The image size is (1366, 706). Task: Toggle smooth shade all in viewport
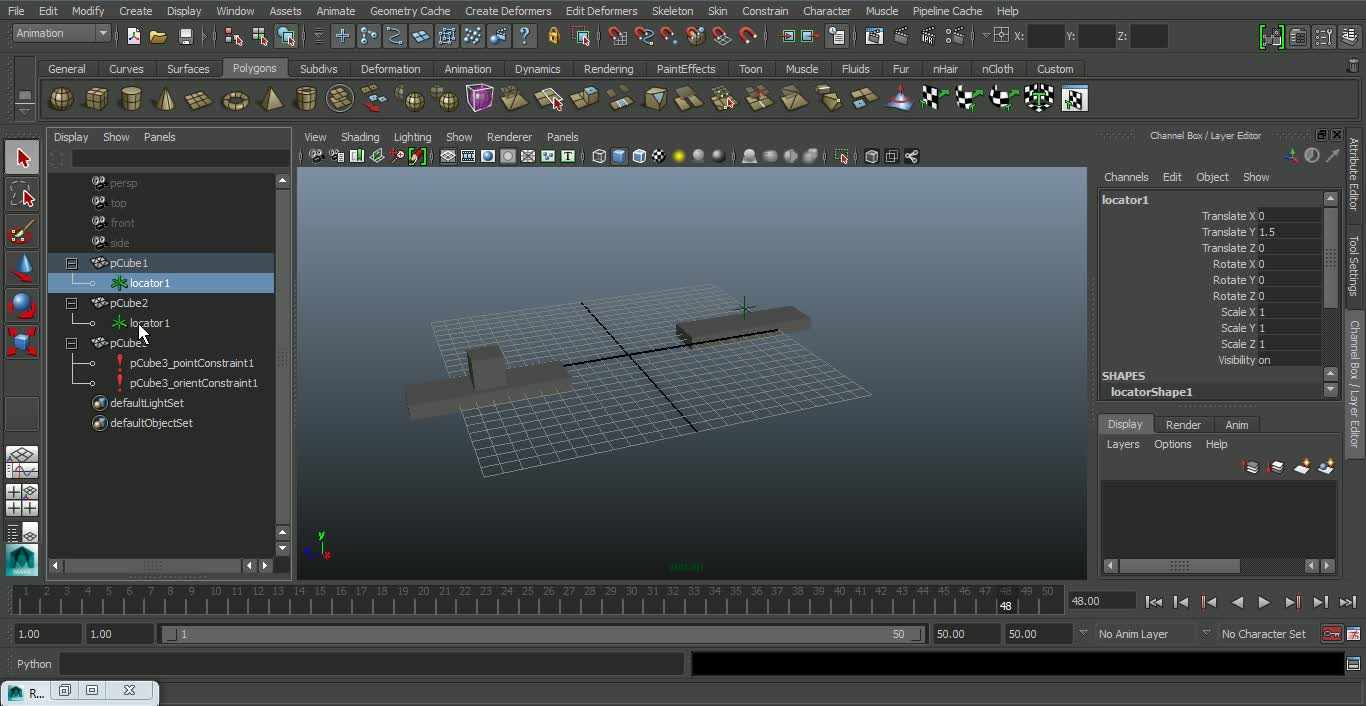point(619,156)
